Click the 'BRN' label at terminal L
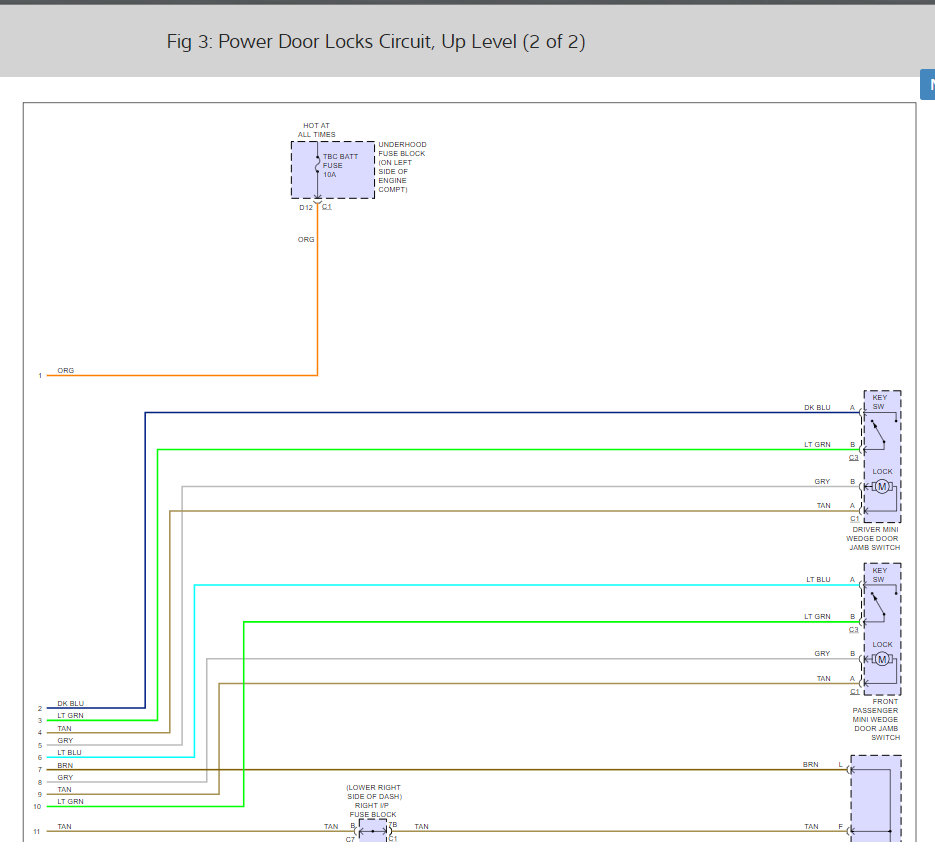Screen dimensions: 935x857 coord(810,764)
